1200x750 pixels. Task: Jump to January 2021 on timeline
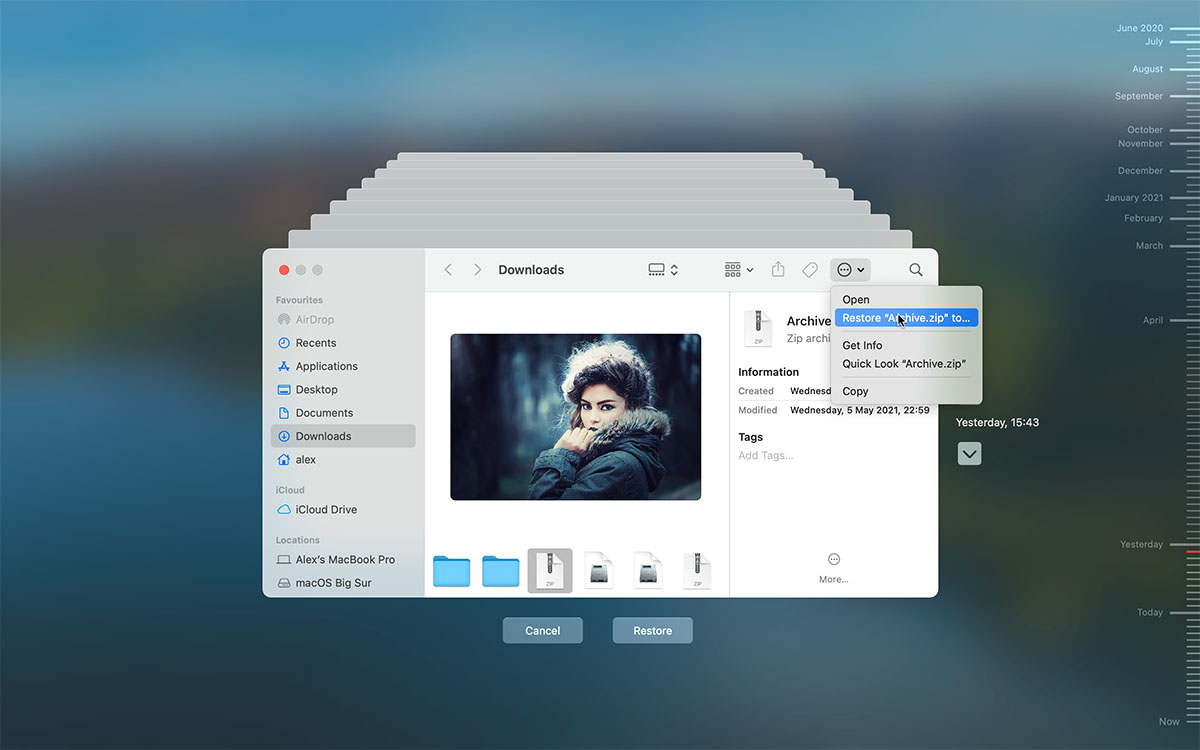pos(1134,198)
